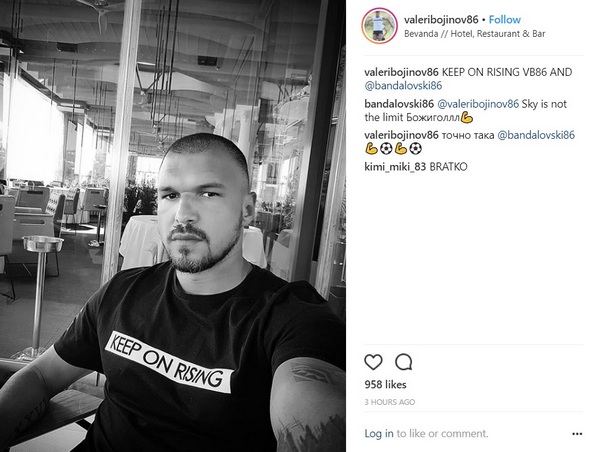Open Bevanda Hotel, Restaurant & Bar location
The height and width of the screenshot is (452, 600).
(474, 34)
